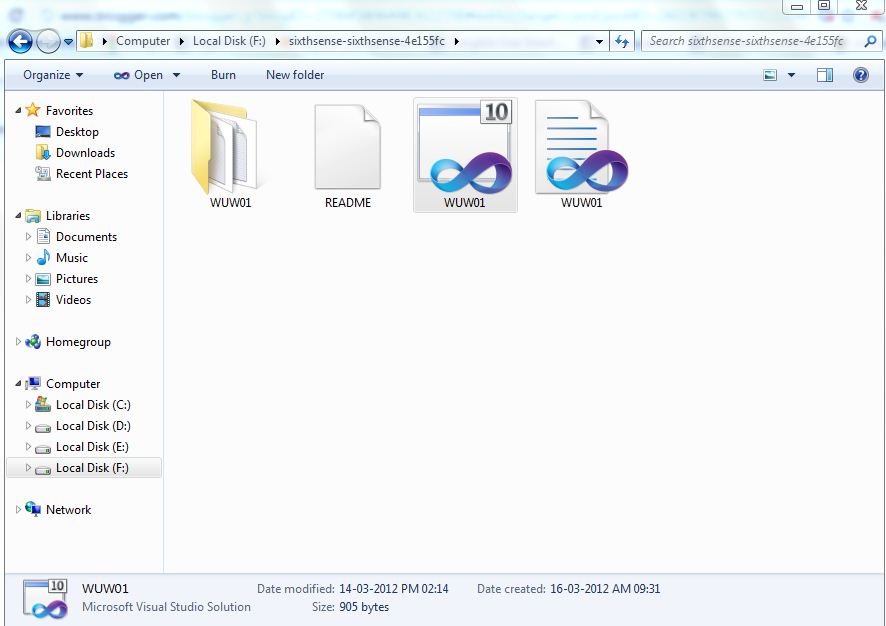
Task: Select Libraries in the navigation pane
Action: point(68,216)
